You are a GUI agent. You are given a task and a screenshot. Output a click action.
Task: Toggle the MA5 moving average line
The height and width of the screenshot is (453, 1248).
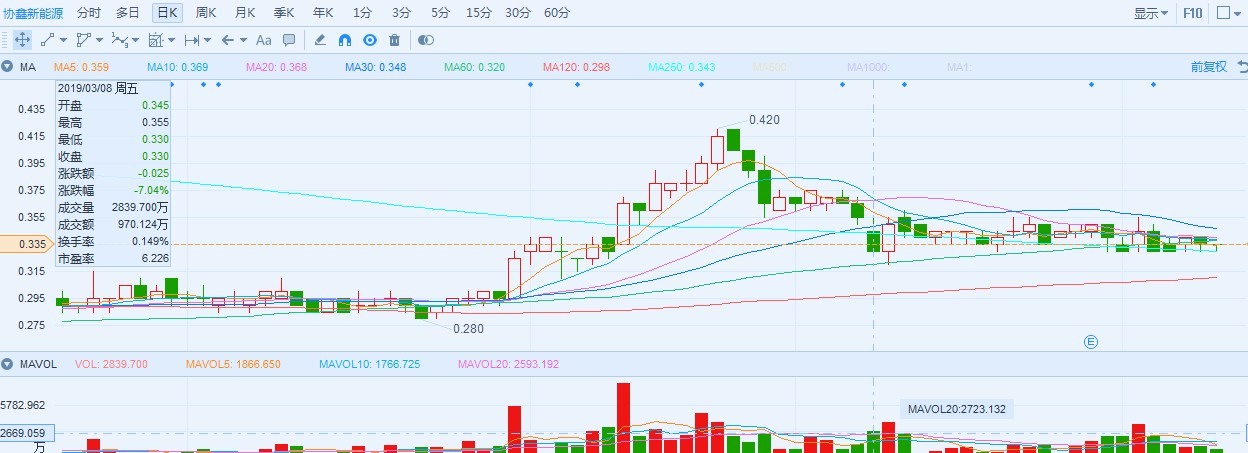point(81,67)
